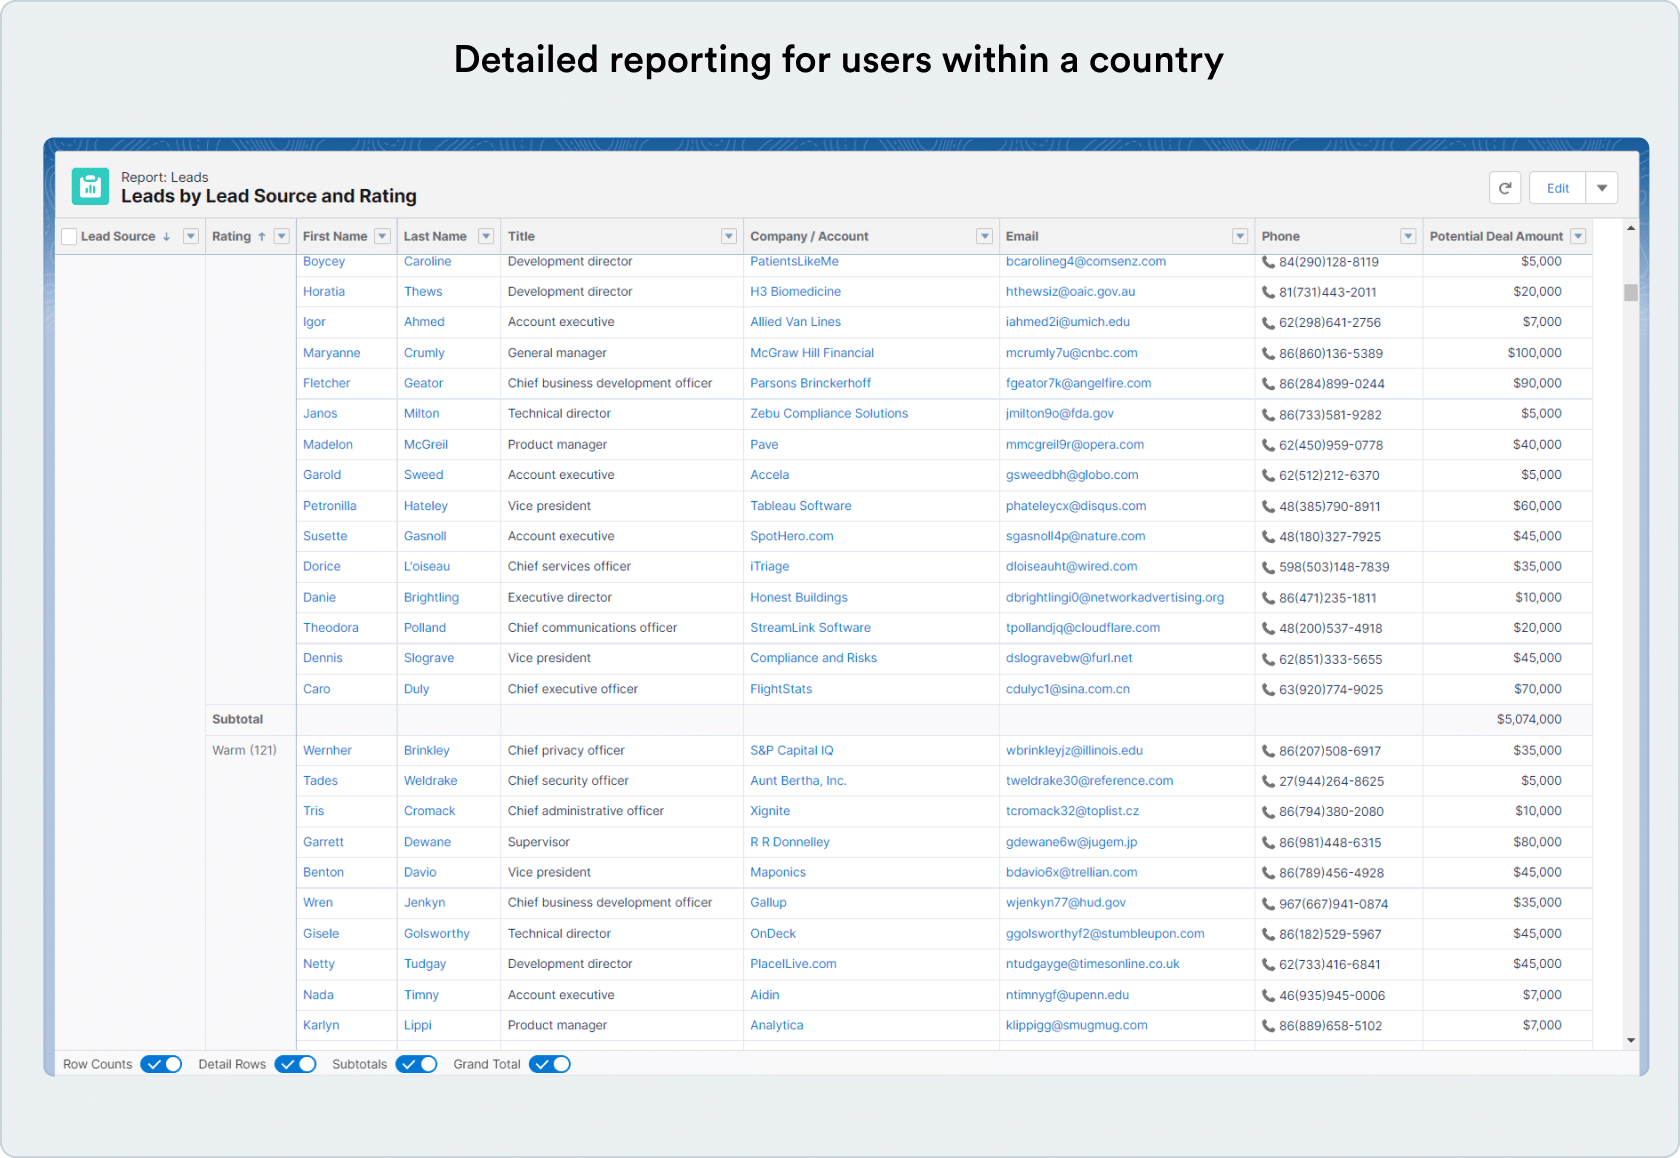Click the Leads report icon
The width and height of the screenshot is (1680, 1158).
point(90,187)
